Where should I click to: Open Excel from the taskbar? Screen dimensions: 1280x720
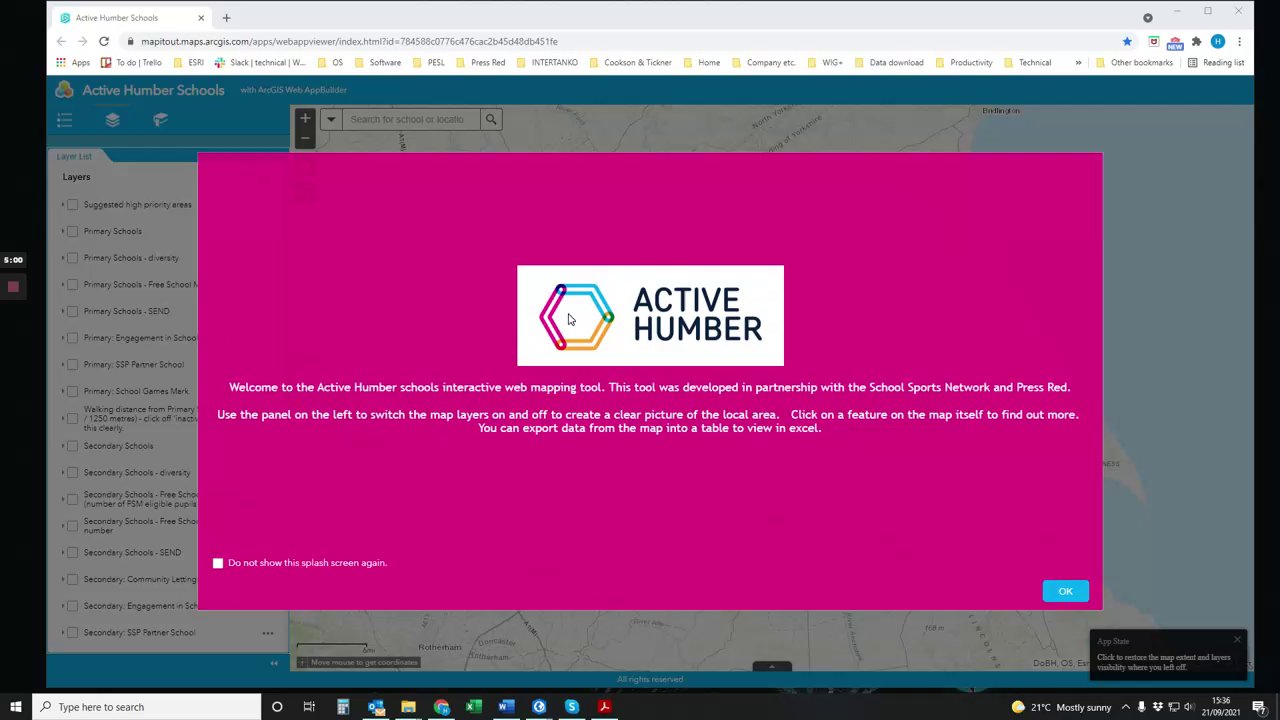pos(474,707)
